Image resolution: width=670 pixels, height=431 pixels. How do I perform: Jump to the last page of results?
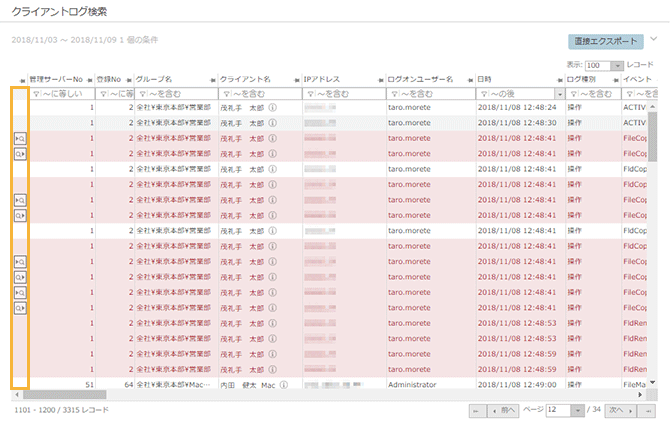tap(650, 410)
